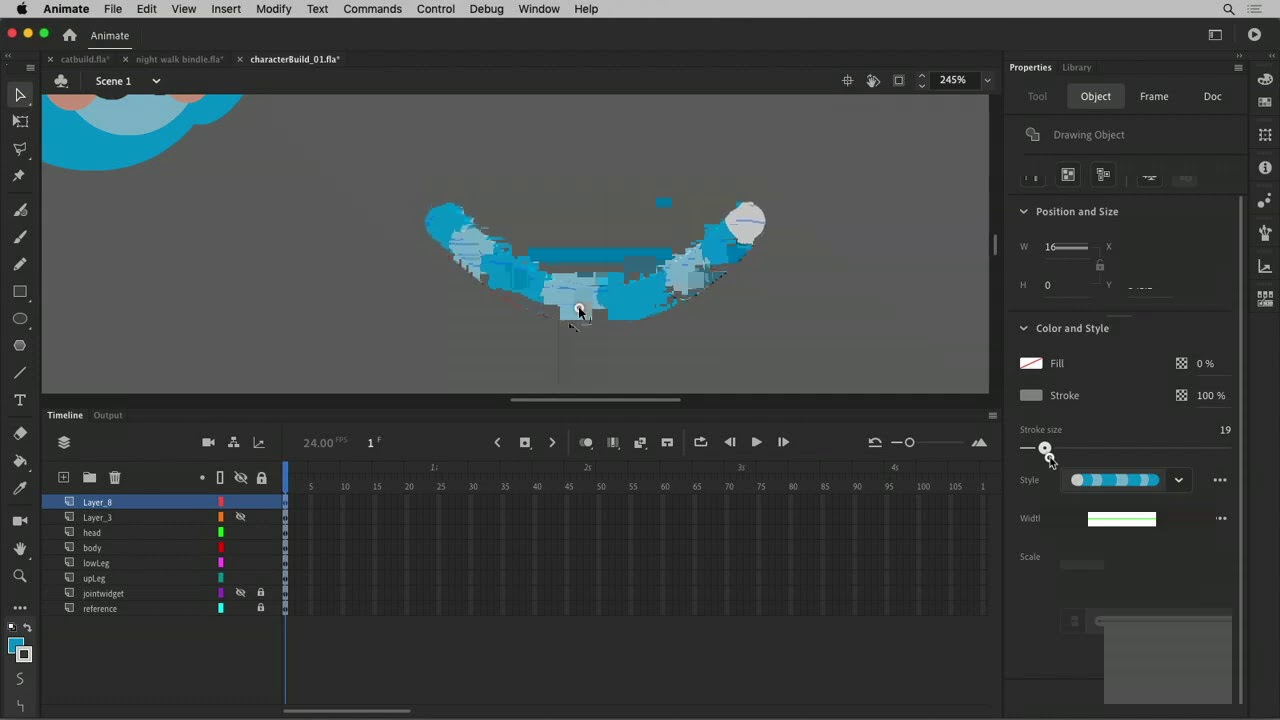Select the Text tool
Viewport: 1280px width, 720px height.
click(x=20, y=400)
